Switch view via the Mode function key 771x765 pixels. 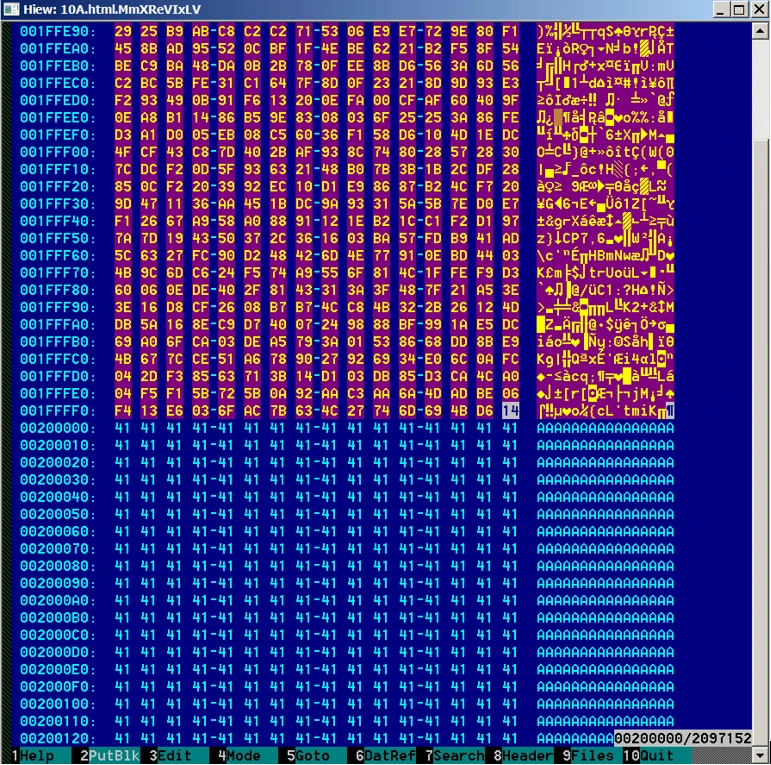(240, 756)
